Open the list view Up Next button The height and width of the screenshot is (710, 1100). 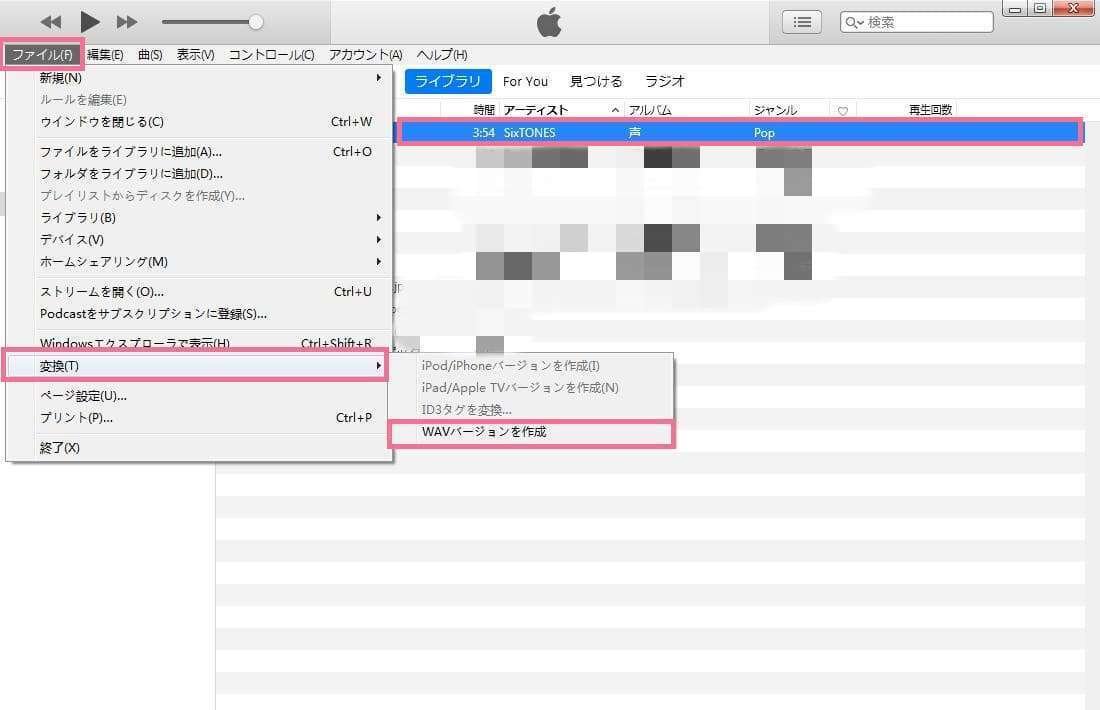(802, 22)
